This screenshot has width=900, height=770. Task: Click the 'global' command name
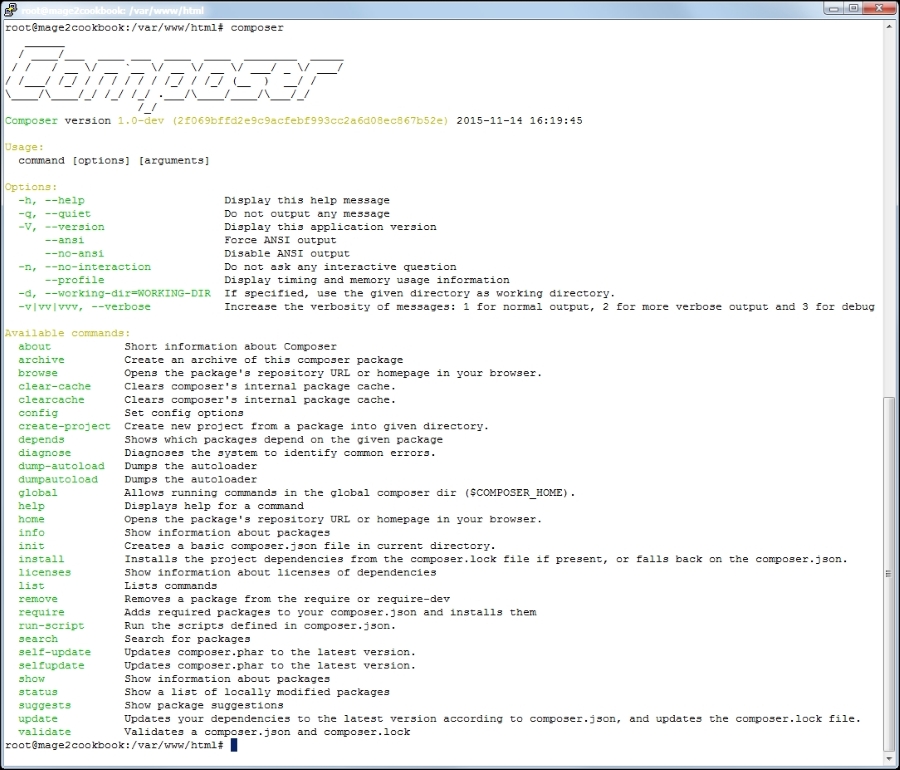[x=38, y=493]
